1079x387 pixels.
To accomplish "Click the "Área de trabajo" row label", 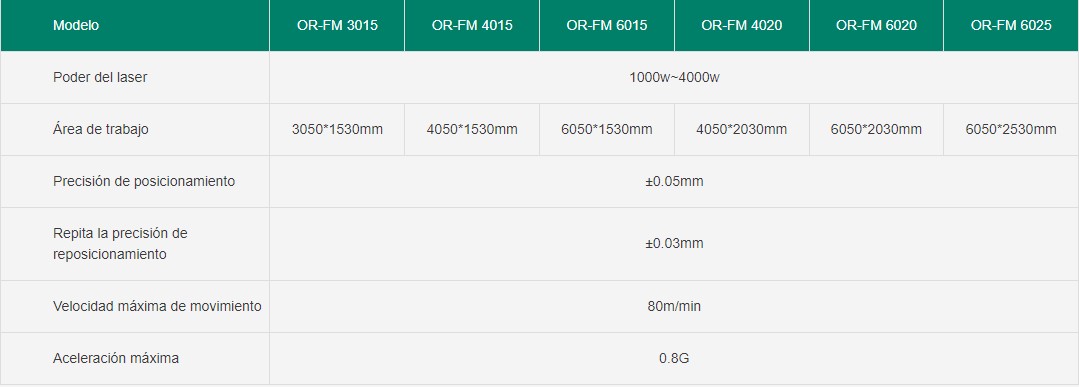I will click(x=100, y=129).
